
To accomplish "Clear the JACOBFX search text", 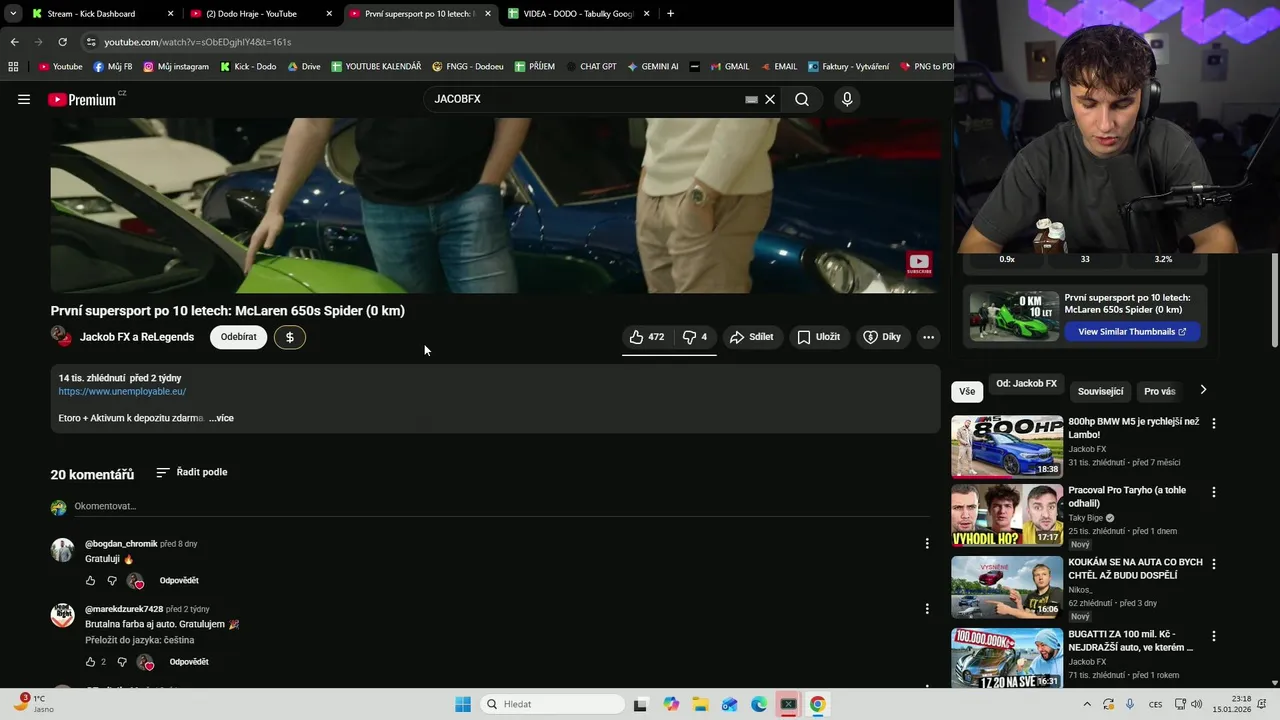I will click(770, 99).
